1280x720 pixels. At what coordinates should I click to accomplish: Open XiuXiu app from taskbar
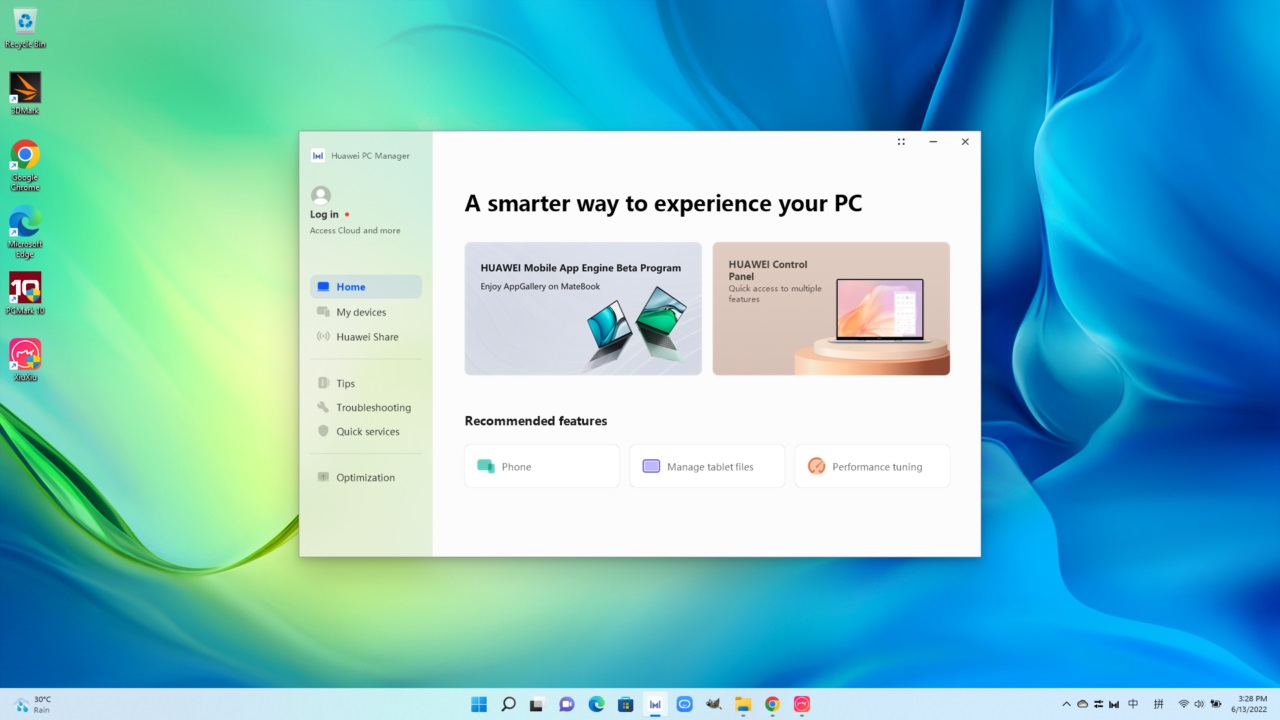coord(801,704)
